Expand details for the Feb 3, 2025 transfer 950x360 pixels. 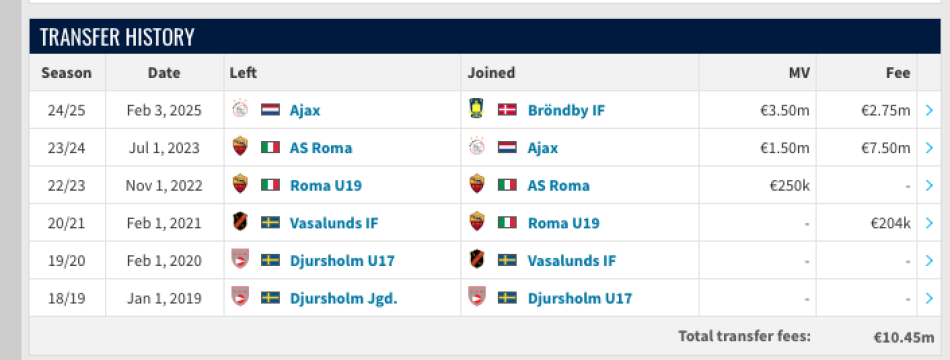click(x=929, y=110)
